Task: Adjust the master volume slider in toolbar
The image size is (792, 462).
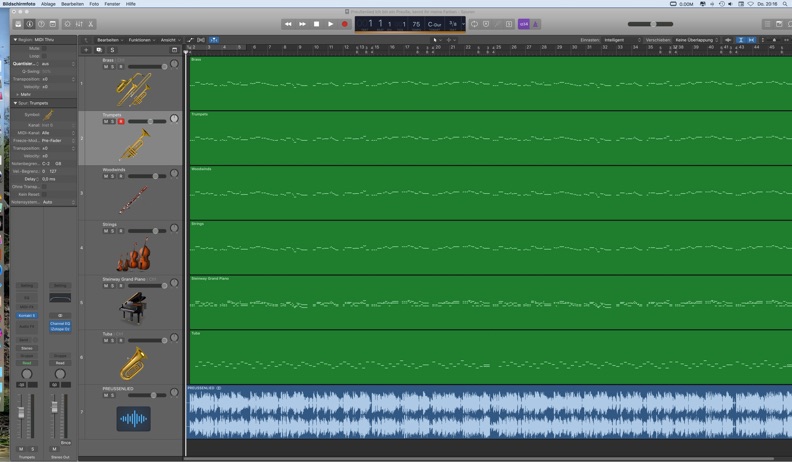Action: pyautogui.click(x=651, y=24)
